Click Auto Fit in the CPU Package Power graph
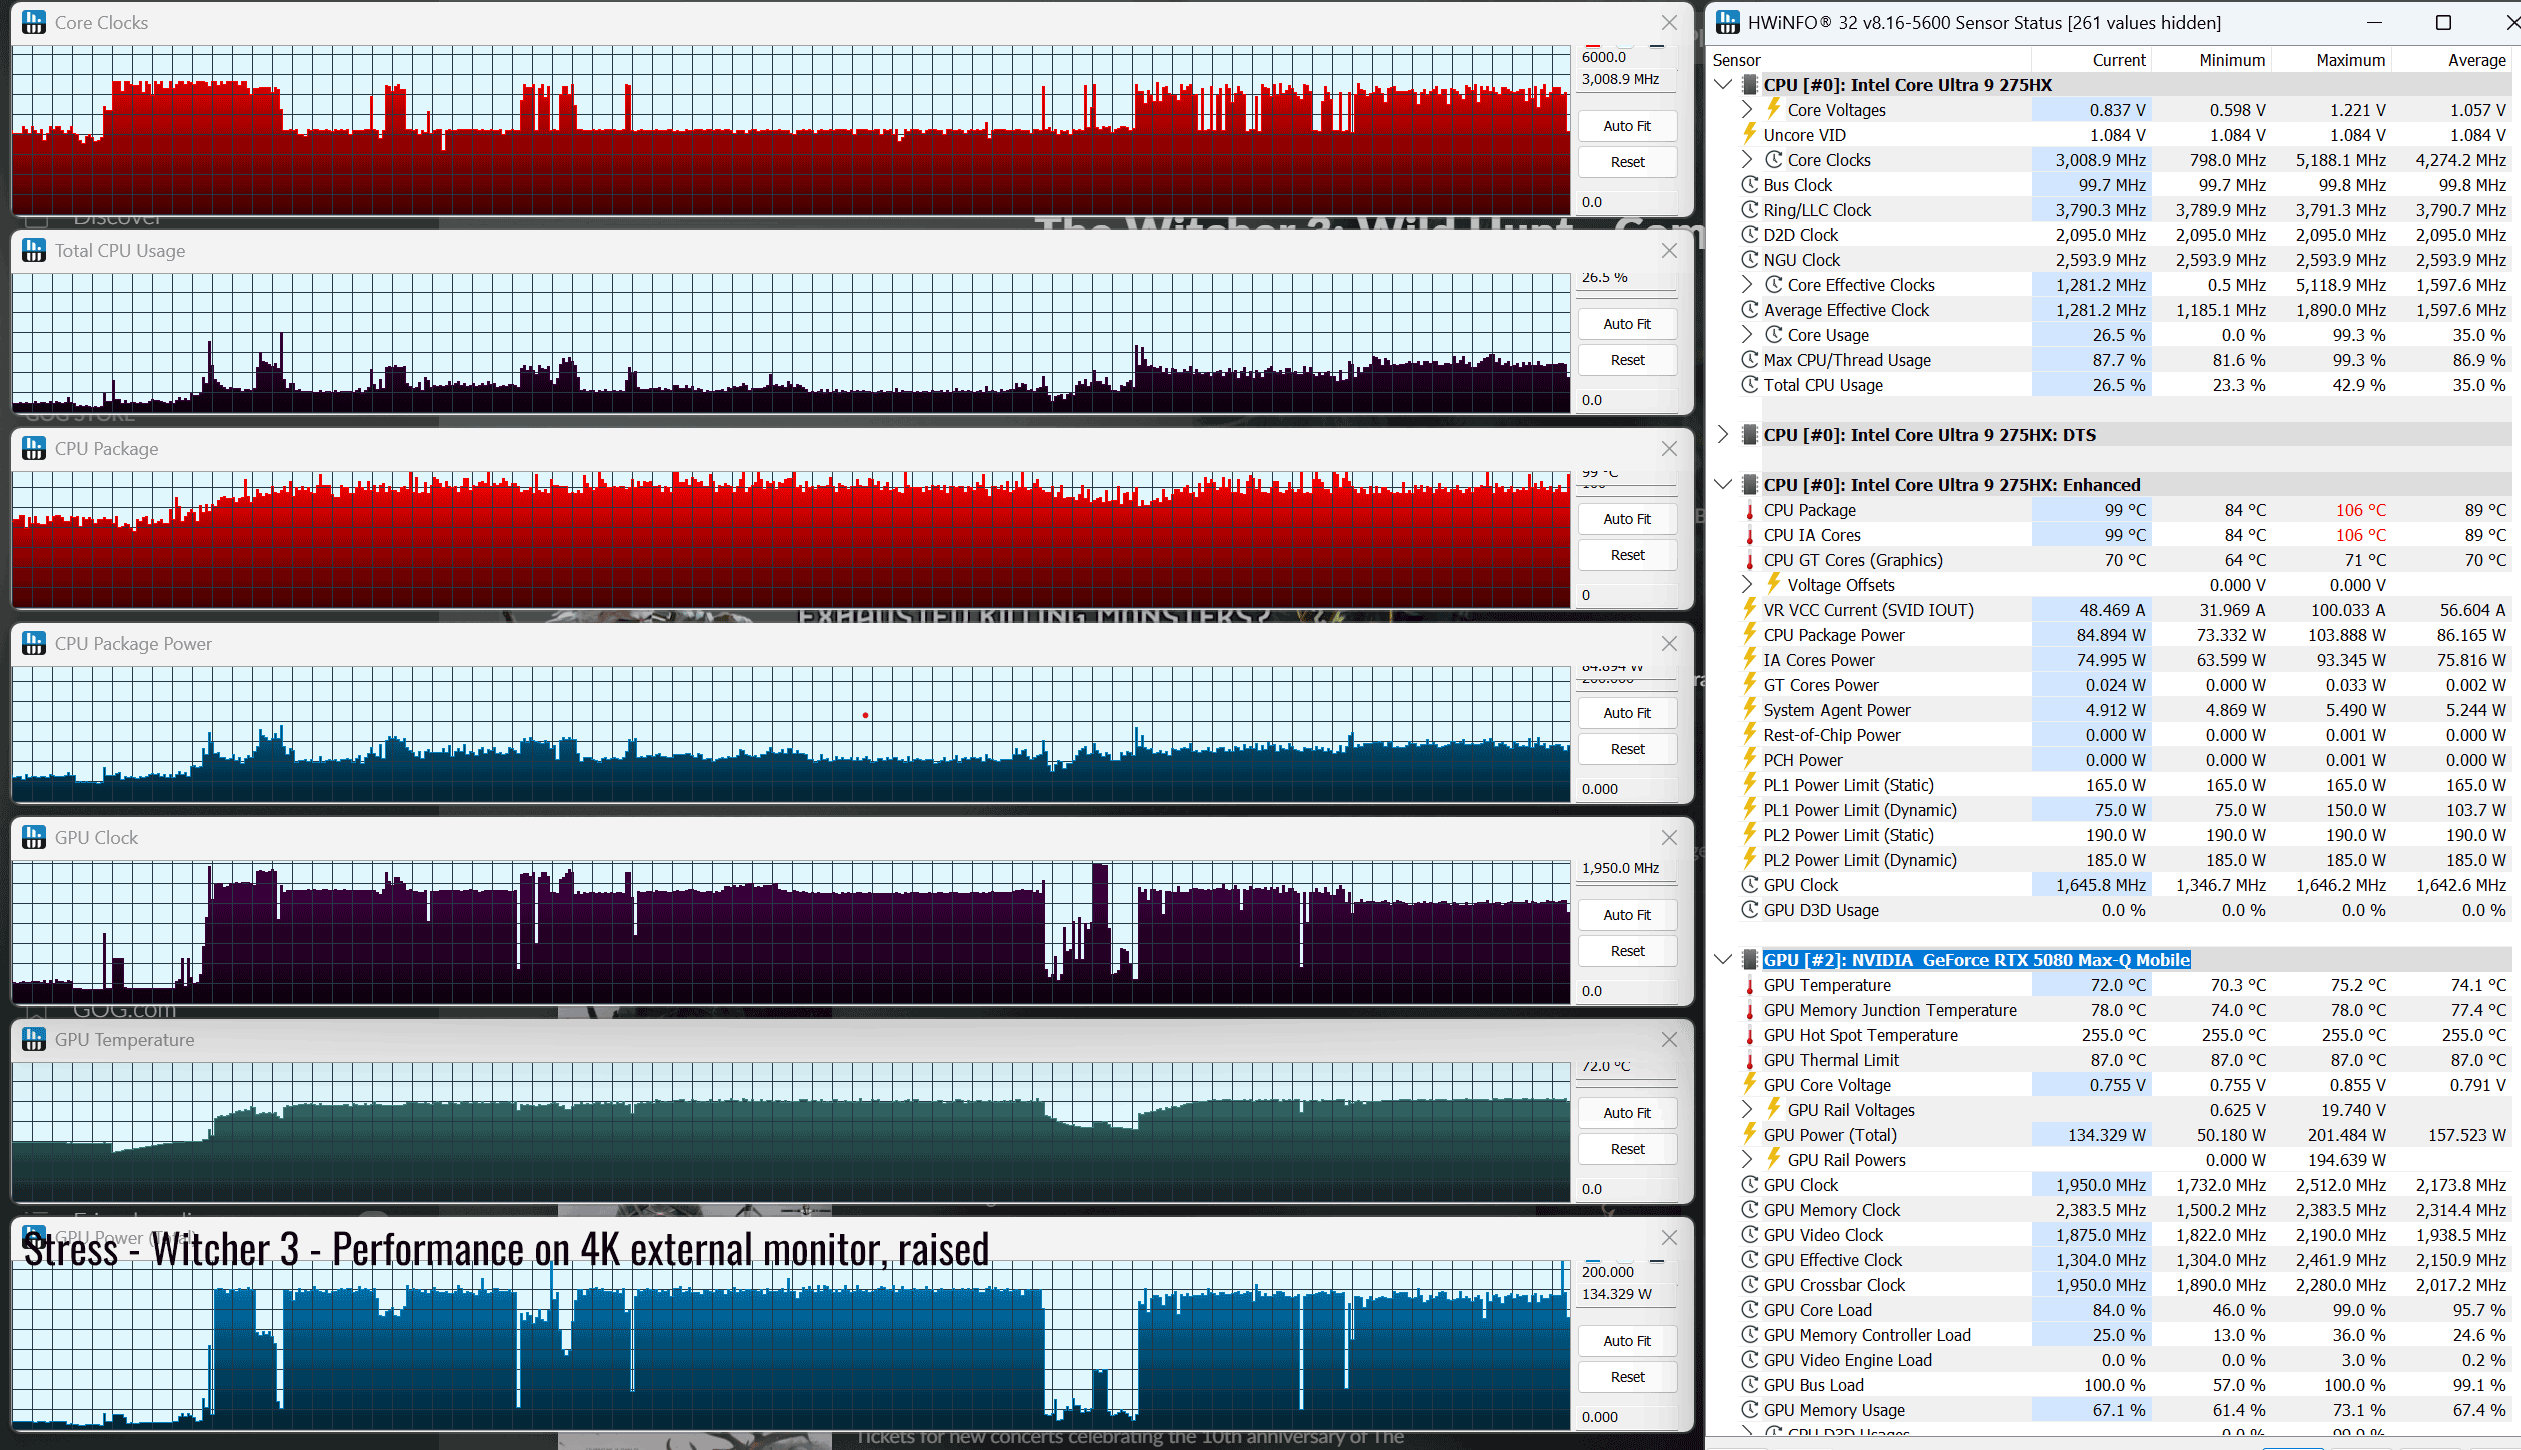 1627,713
